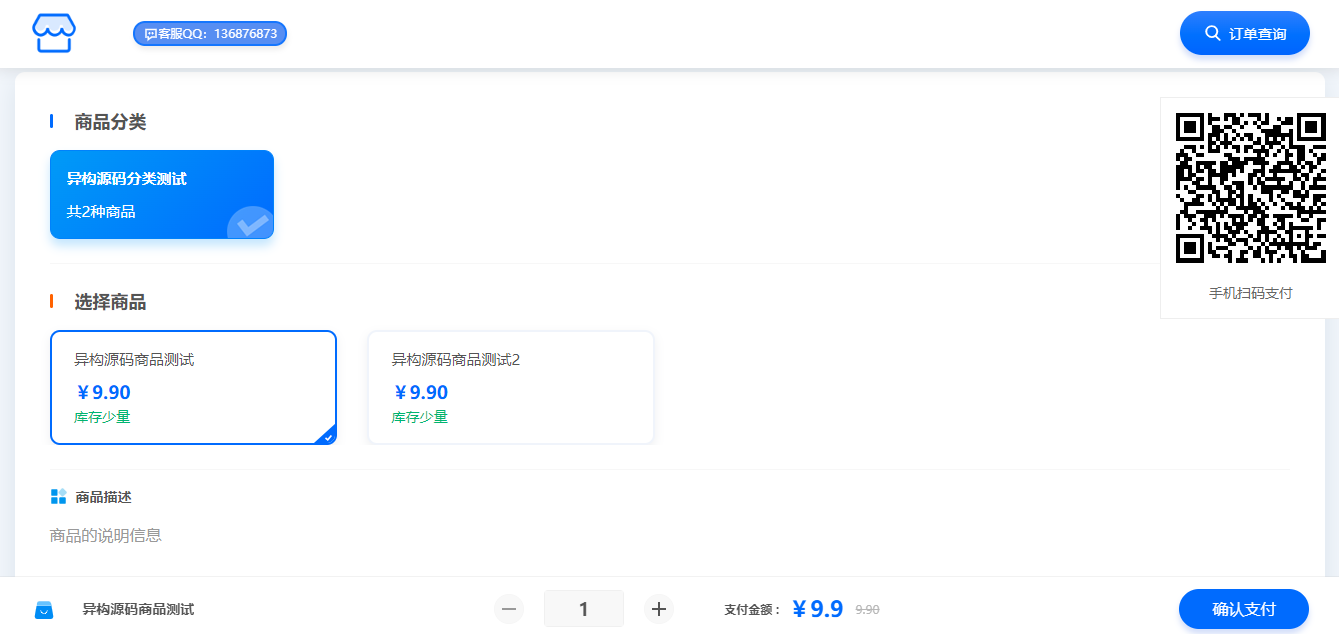
Task: Select the 异构源码分类测试 category card
Action: tap(161, 194)
